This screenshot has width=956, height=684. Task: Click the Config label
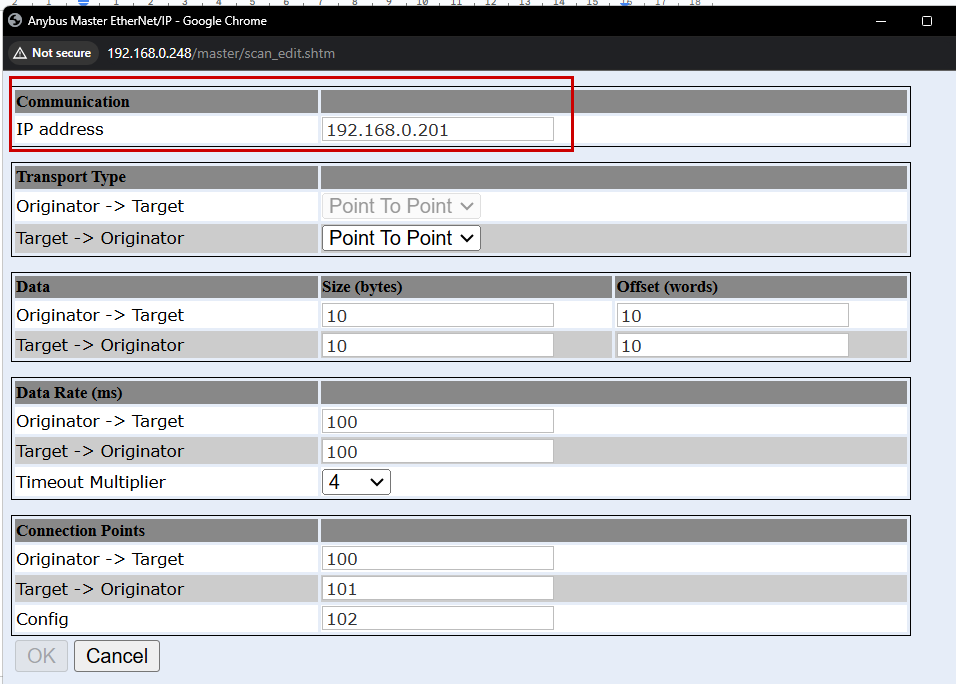click(x=42, y=619)
